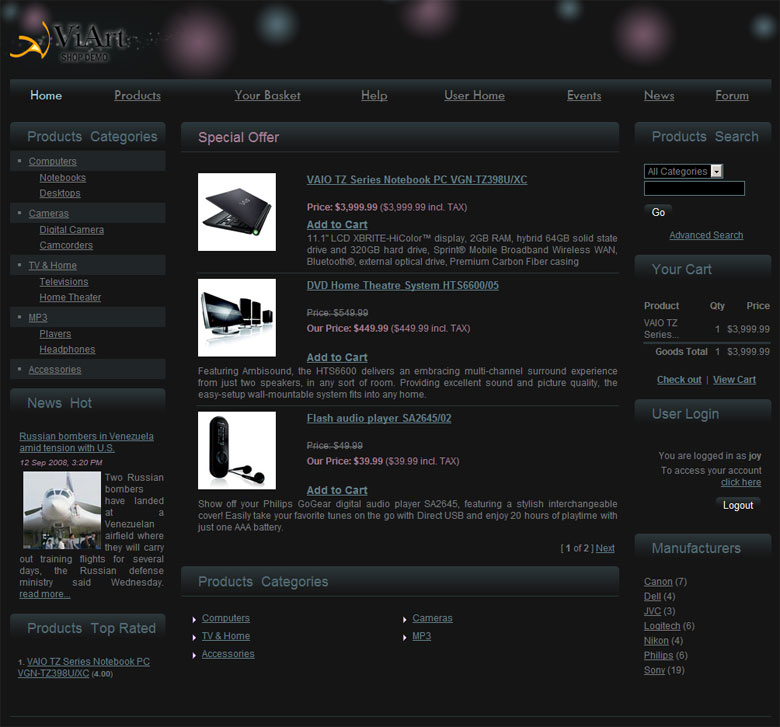
Task: Open Russian bombers in Venezuela news headline
Action: (x=87, y=442)
